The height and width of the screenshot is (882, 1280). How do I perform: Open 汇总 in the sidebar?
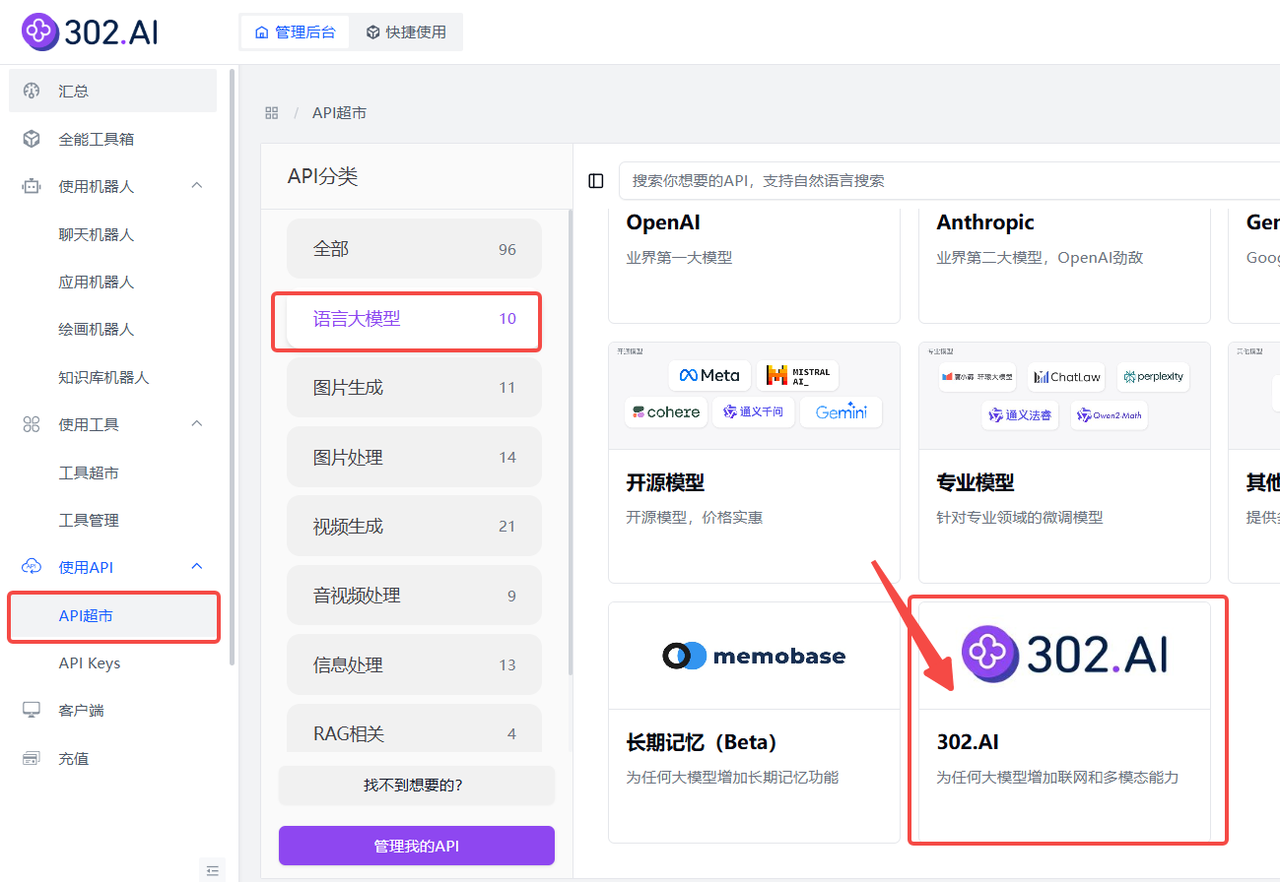[x=113, y=91]
